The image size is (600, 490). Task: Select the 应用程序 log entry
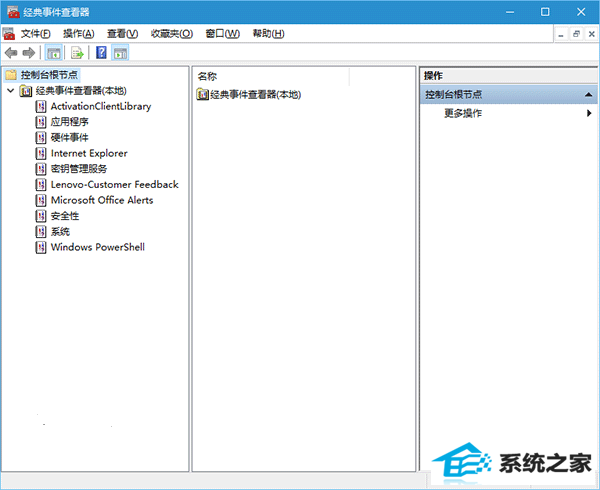70,122
